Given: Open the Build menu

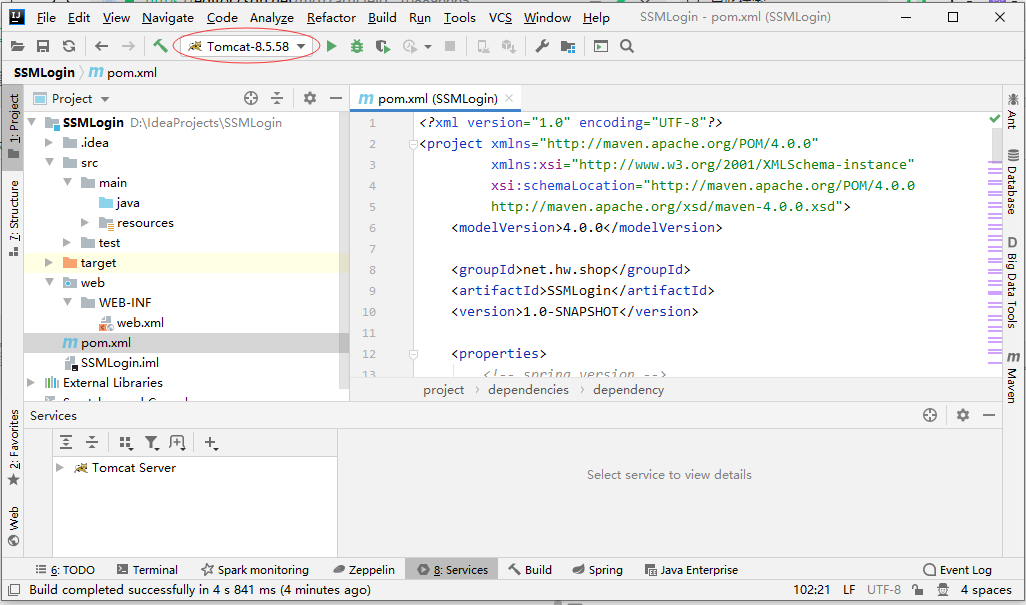Looking at the screenshot, I should pyautogui.click(x=382, y=18).
